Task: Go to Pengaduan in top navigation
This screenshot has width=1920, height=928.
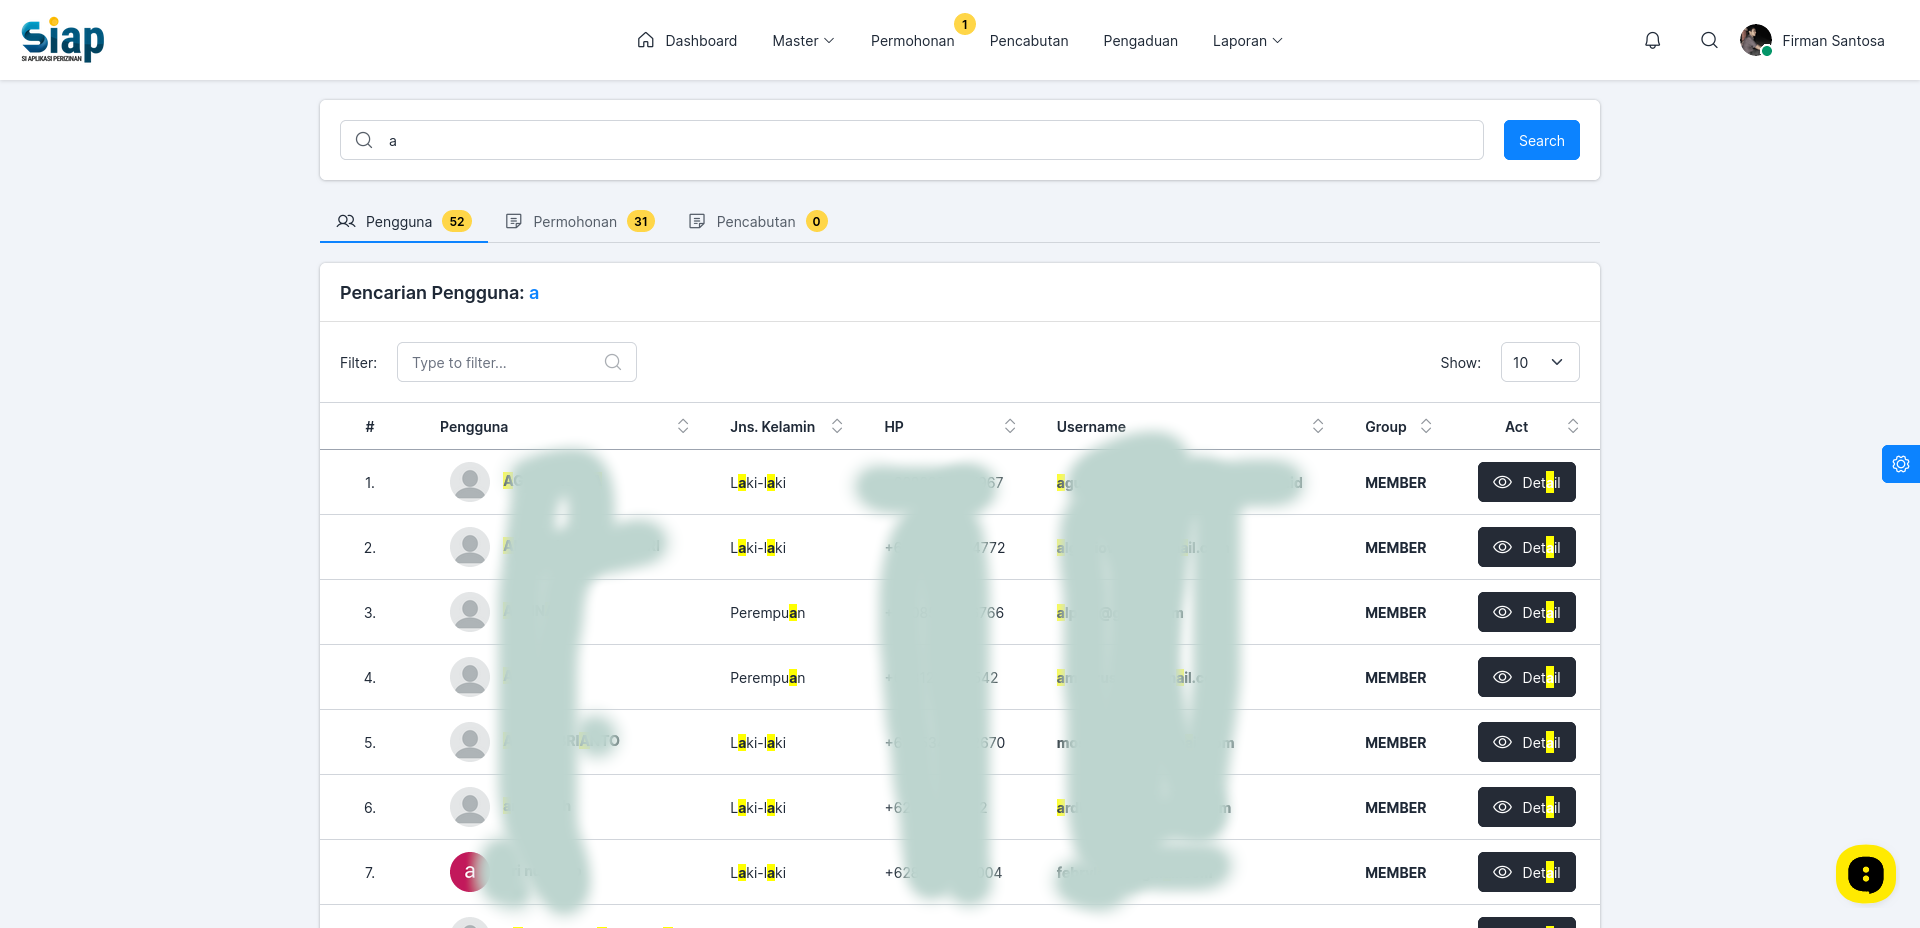Action: coord(1140,41)
